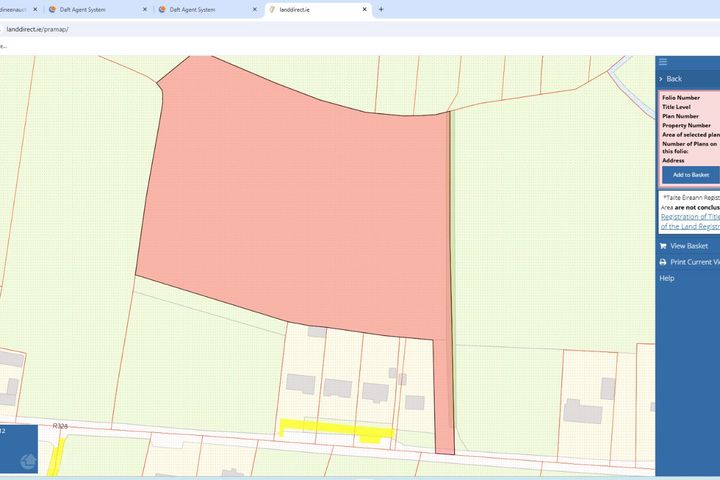The image size is (720, 480).
Task: Click the Title Level label
Action: pyautogui.click(x=676, y=107)
